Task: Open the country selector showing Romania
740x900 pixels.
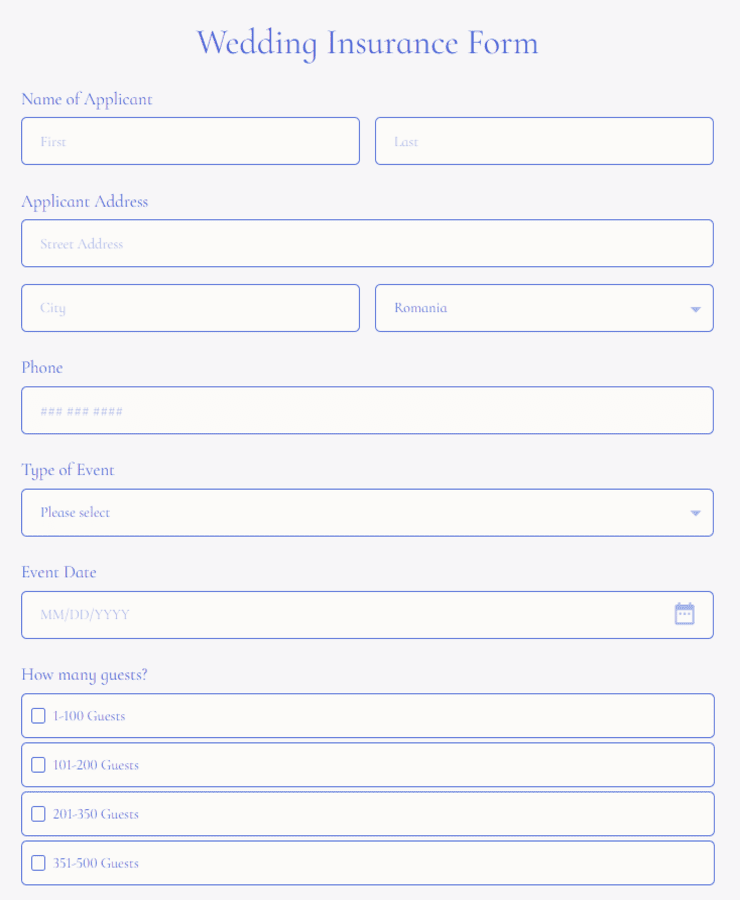Action: click(530, 308)
